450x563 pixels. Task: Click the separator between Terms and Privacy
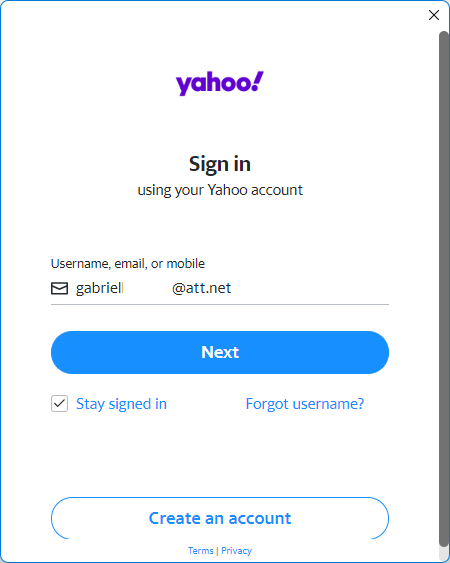(217, 550)
